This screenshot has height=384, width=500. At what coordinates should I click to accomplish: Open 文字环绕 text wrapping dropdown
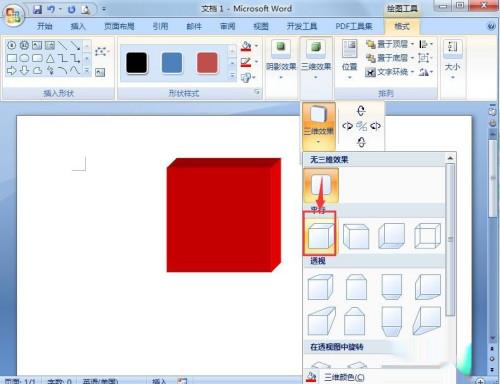pyautogui.click(x=389, y=72)
